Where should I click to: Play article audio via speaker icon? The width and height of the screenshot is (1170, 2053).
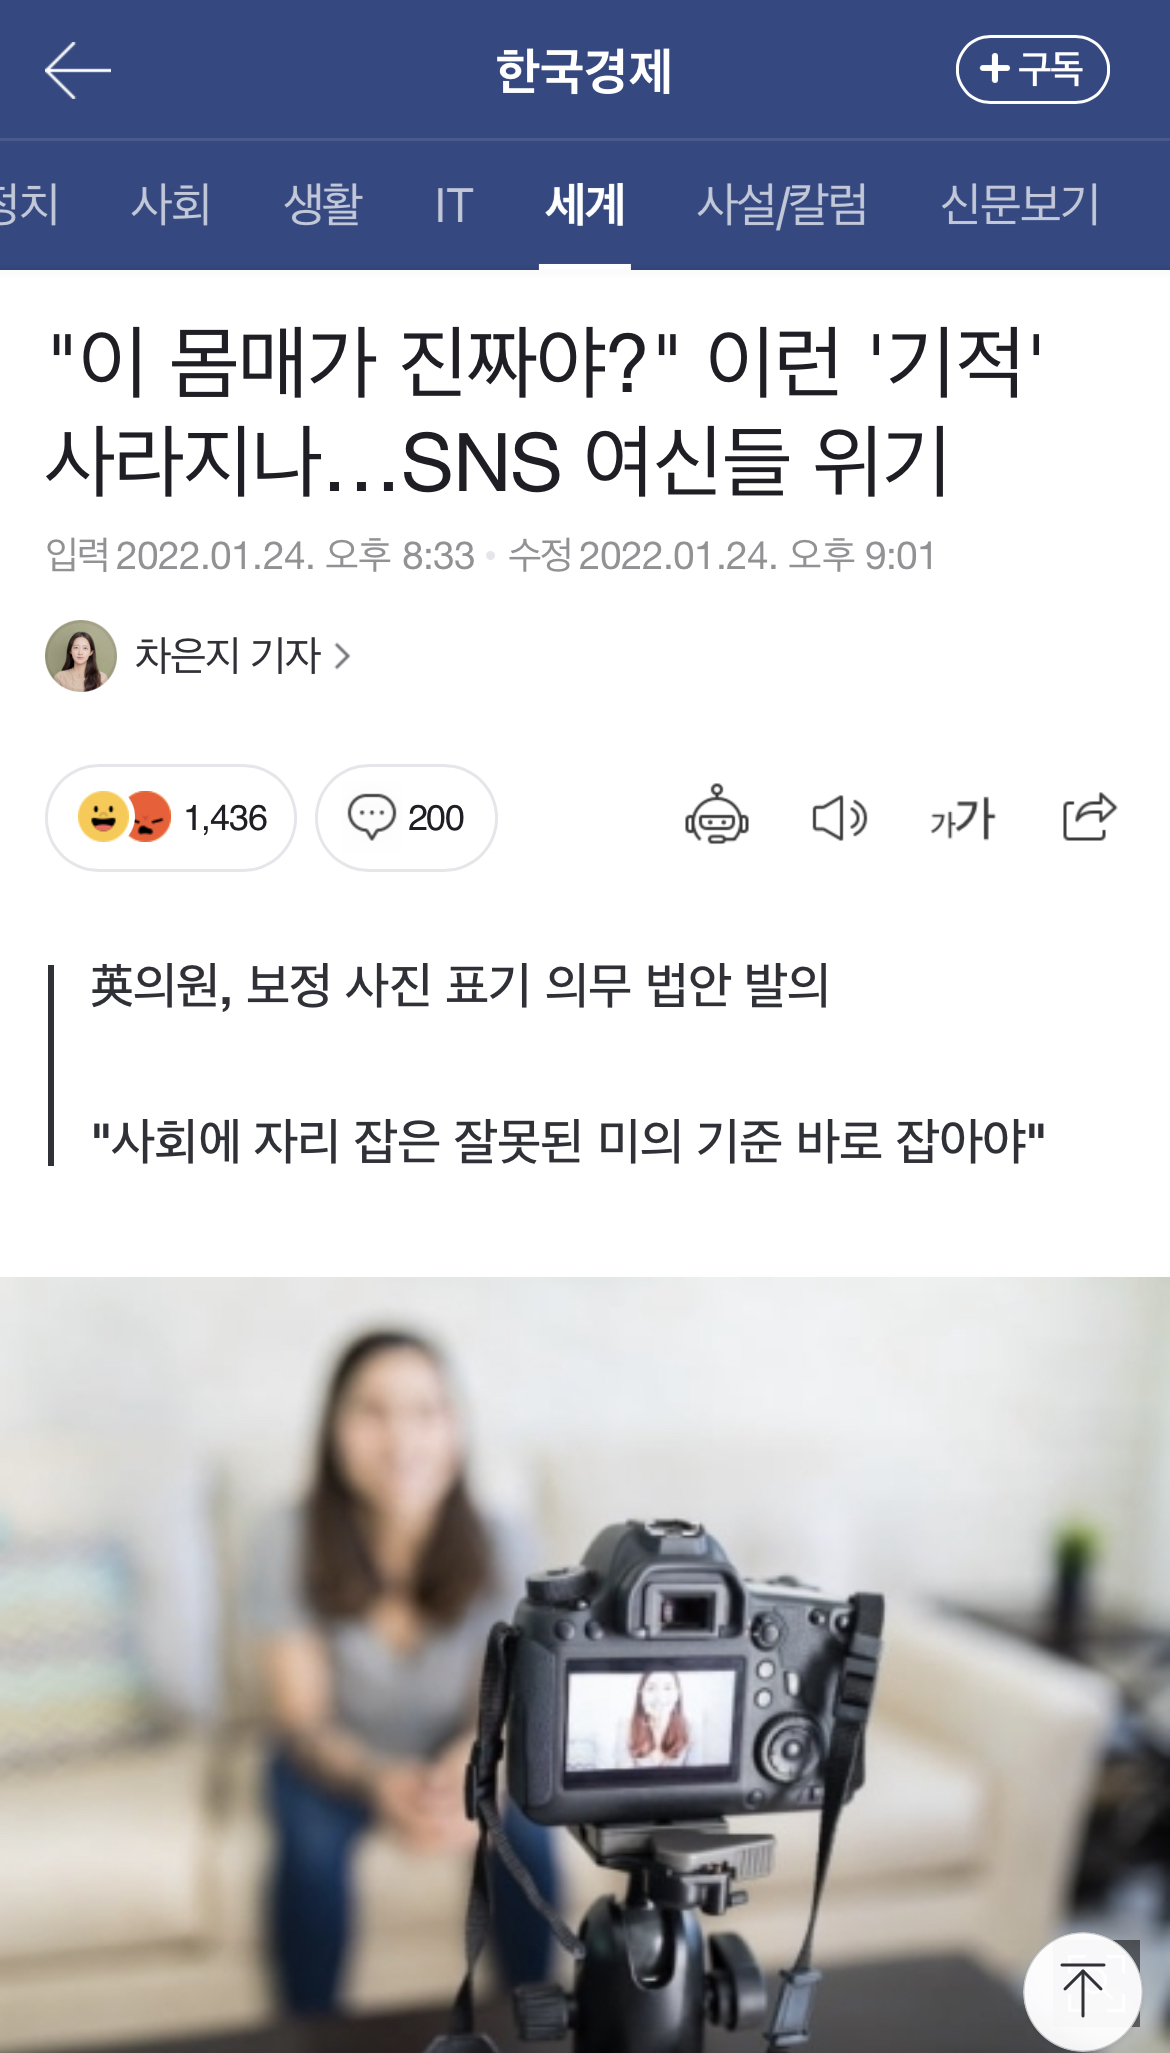pyautogui.click(x=838, y=818)
